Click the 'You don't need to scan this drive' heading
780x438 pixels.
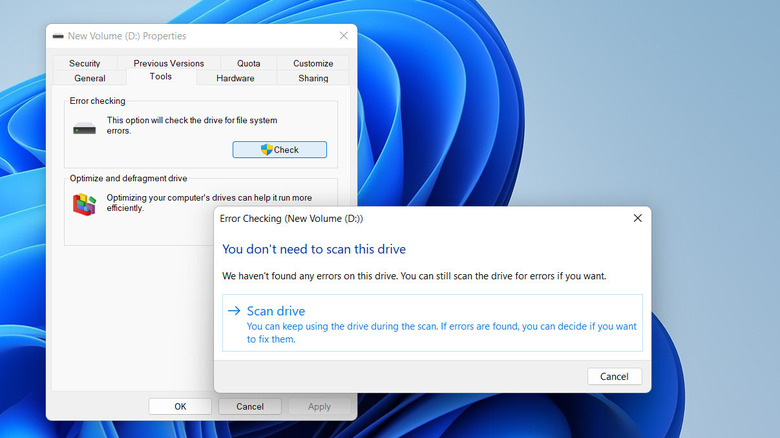tap(314, 249)
